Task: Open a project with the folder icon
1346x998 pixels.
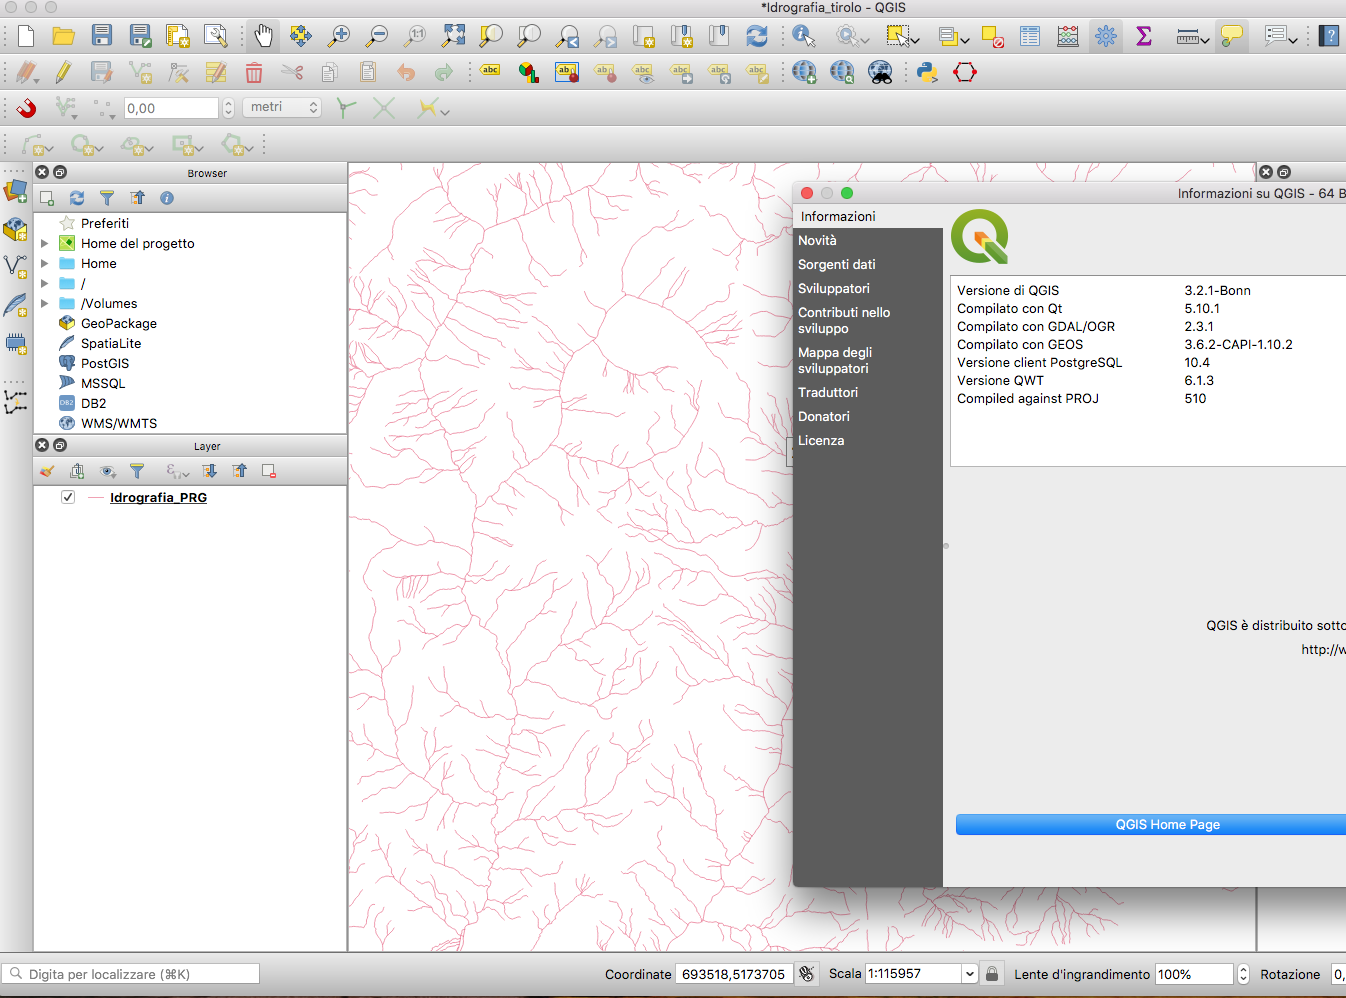Action: 64,36
